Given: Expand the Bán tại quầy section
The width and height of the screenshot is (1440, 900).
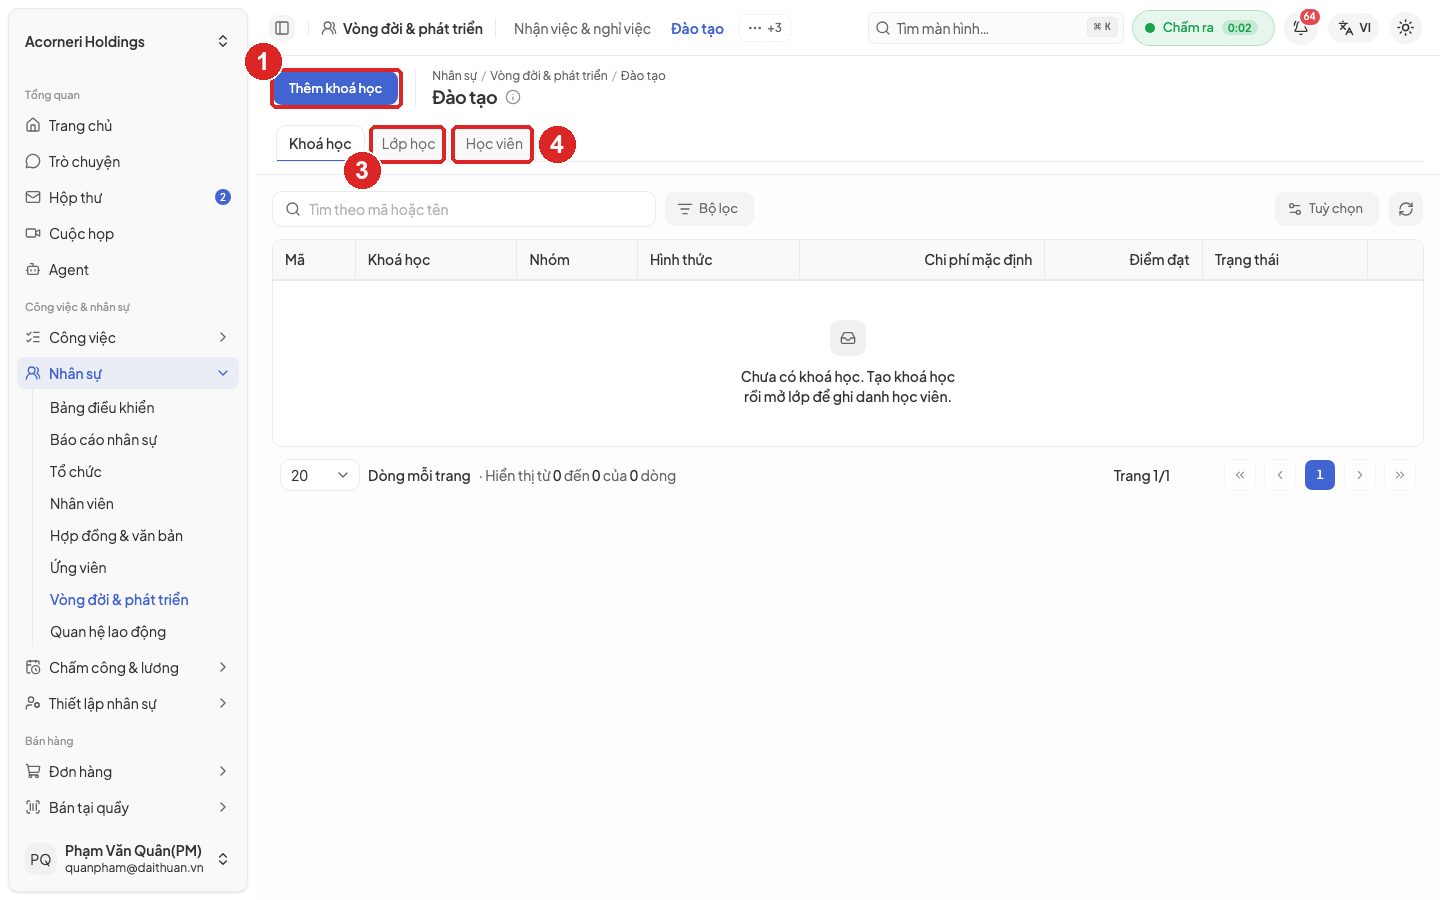Looking at the screenshot, I should (x=128, y=808).
